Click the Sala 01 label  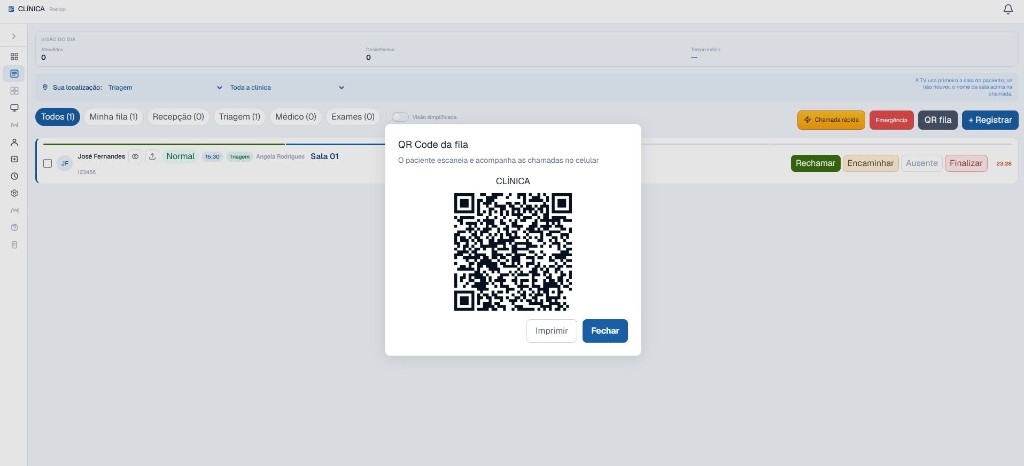(325, 157)
